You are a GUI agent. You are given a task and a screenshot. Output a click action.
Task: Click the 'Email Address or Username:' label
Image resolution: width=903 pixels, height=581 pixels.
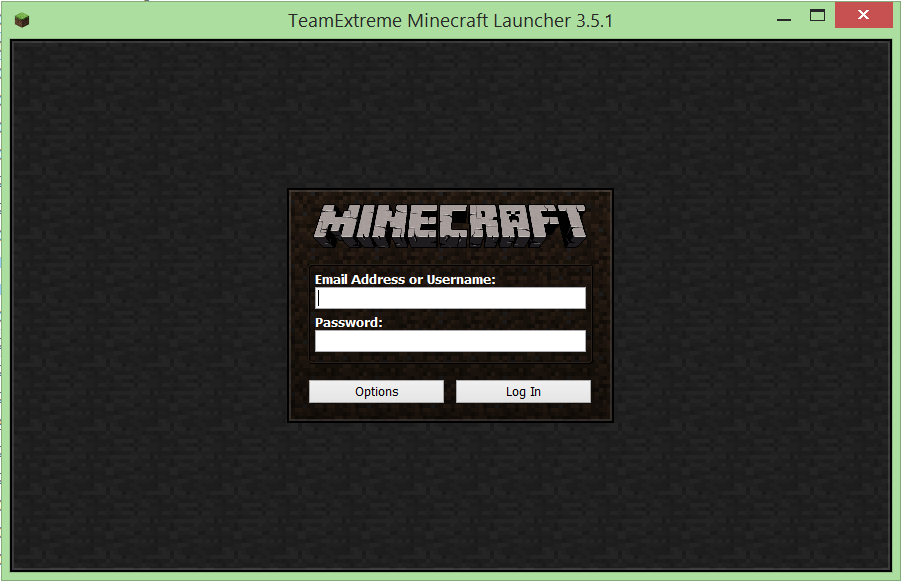[405, 279]
